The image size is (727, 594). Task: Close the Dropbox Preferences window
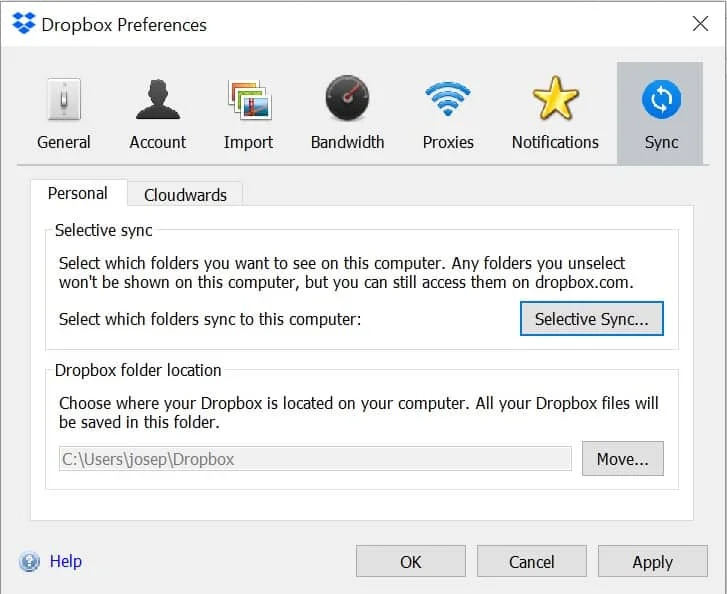(700, 23)
